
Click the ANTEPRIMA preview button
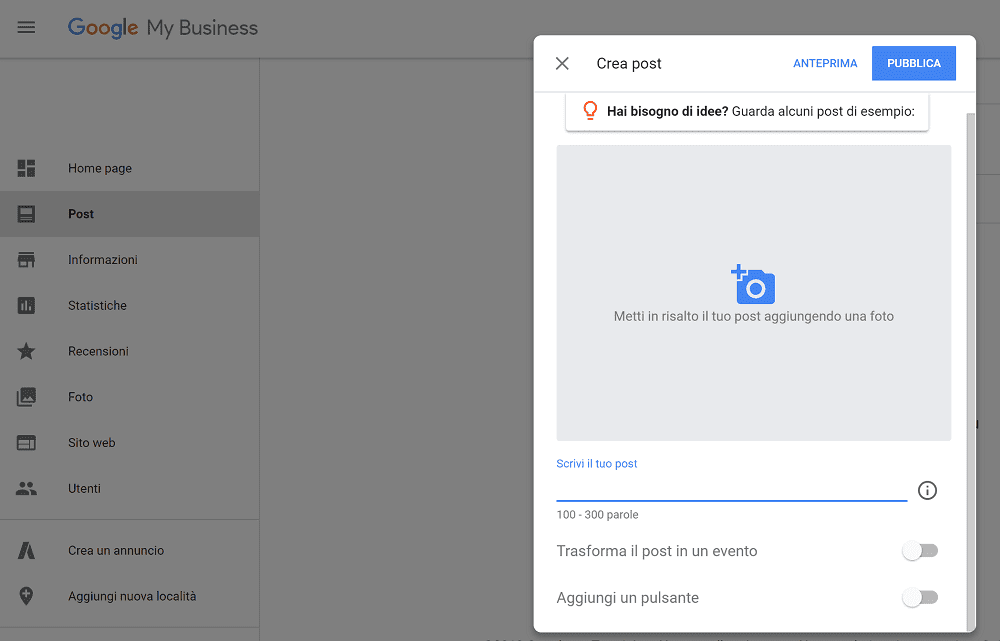[825, 63]
